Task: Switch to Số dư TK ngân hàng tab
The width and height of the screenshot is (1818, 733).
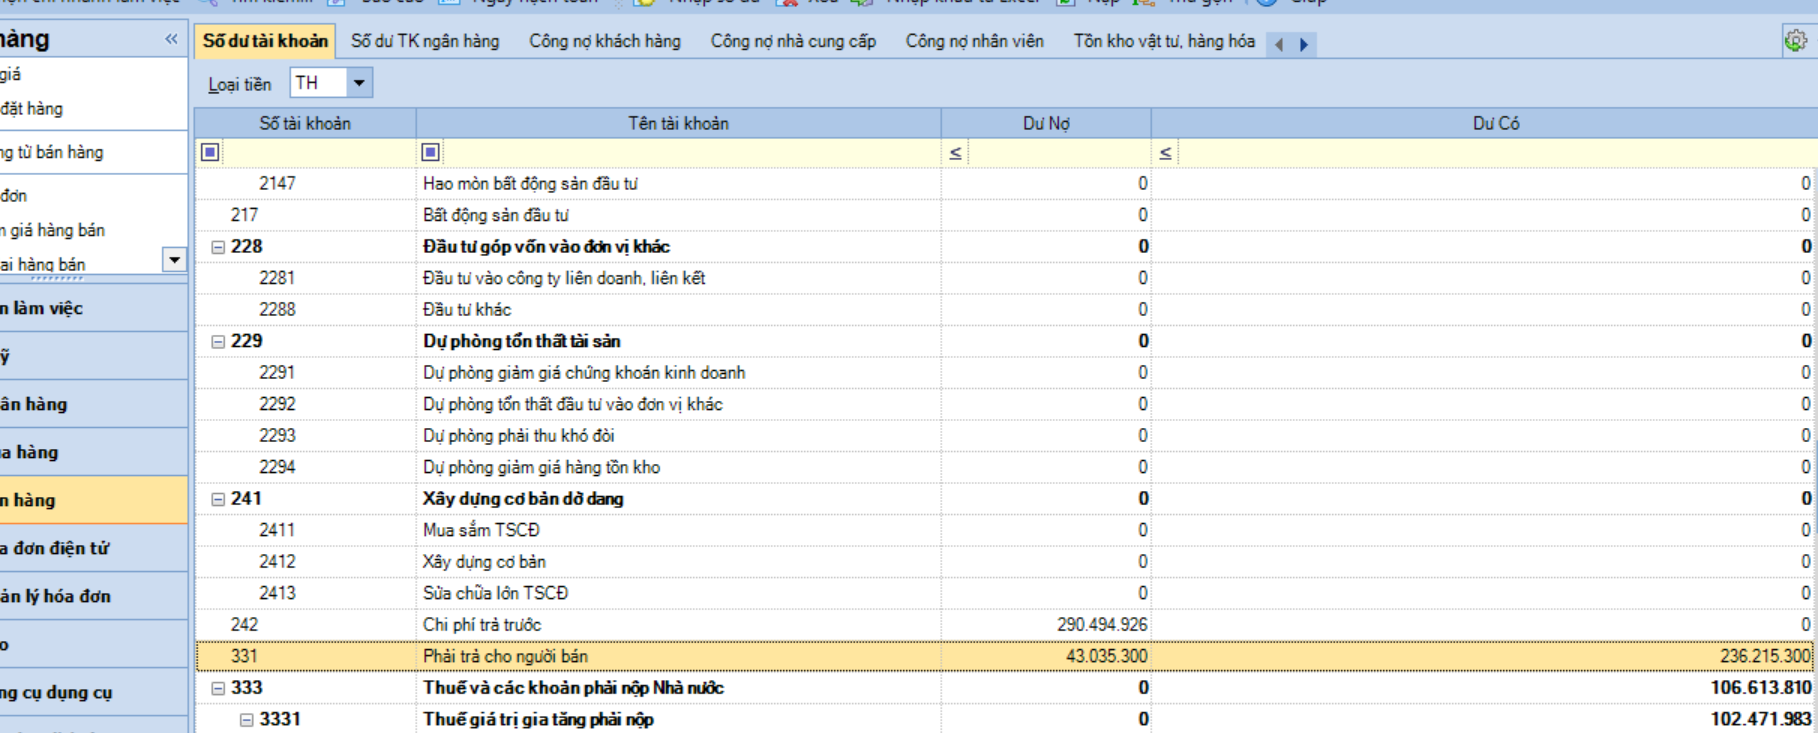Action: pos(425,41)
